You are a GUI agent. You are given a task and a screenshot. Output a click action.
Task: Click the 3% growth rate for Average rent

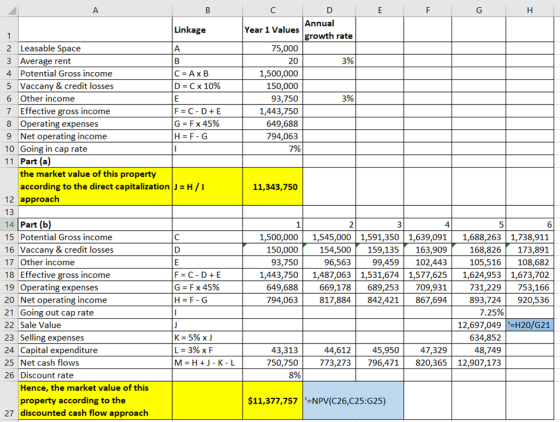[x=329, y=61]
